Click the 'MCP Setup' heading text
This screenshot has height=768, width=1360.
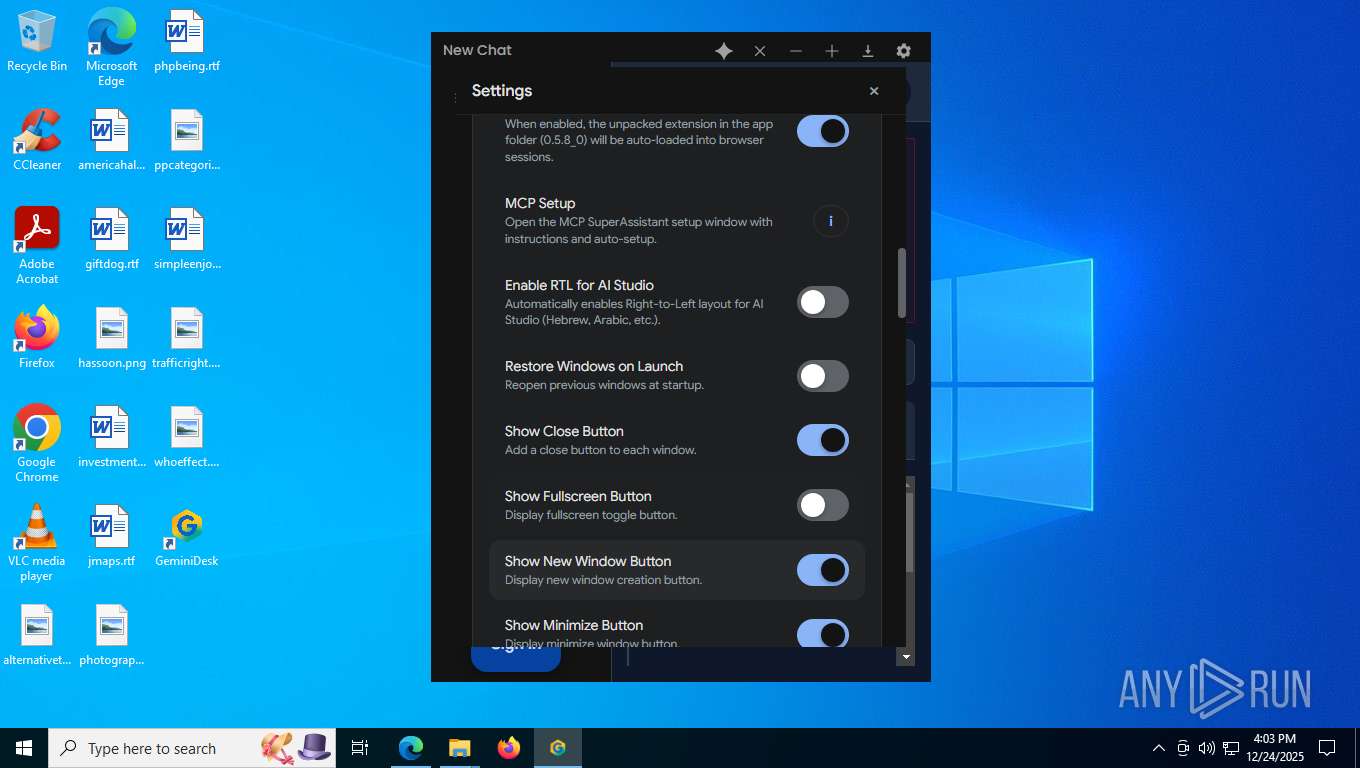540,203
